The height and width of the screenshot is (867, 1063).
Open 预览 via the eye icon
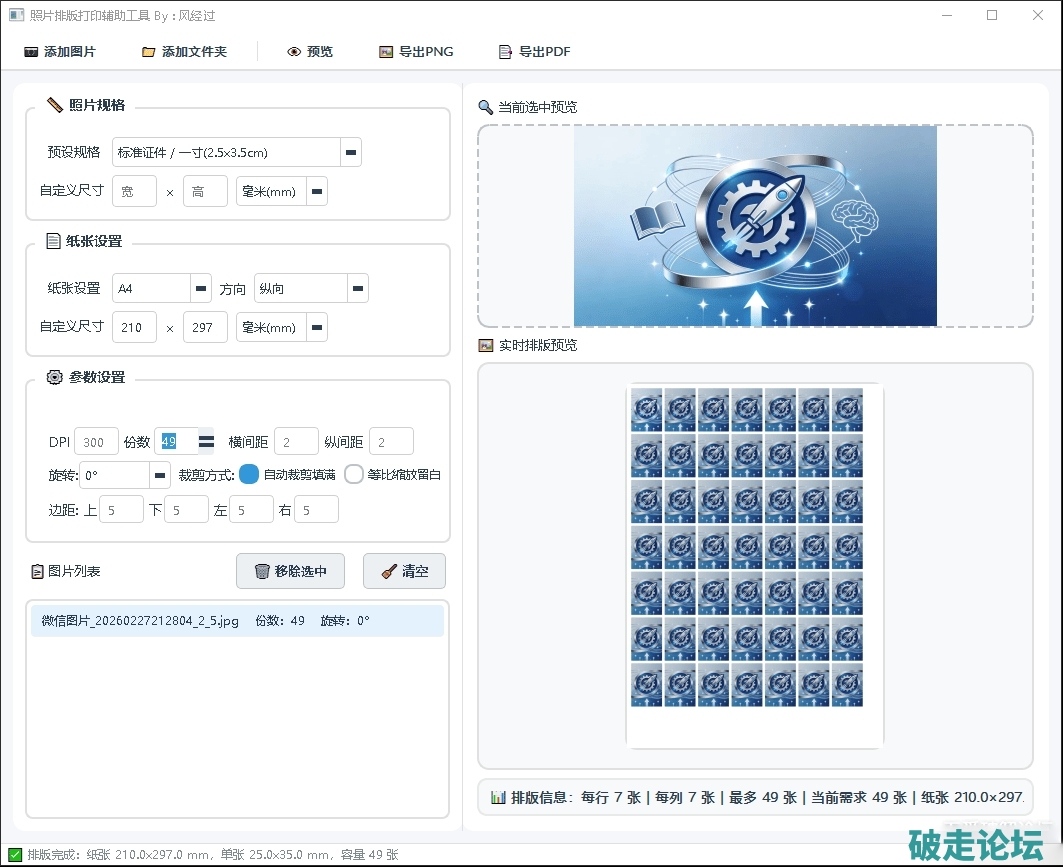tap(294, 52)
